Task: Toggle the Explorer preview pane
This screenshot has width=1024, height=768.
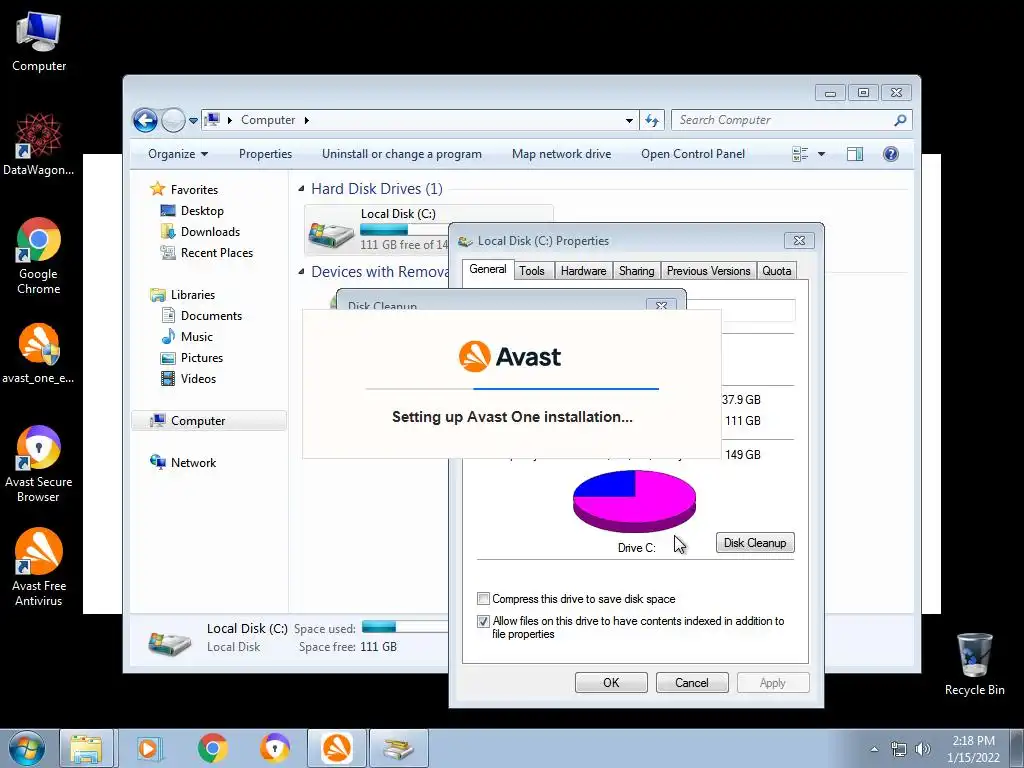Action: tap(855, 154)
